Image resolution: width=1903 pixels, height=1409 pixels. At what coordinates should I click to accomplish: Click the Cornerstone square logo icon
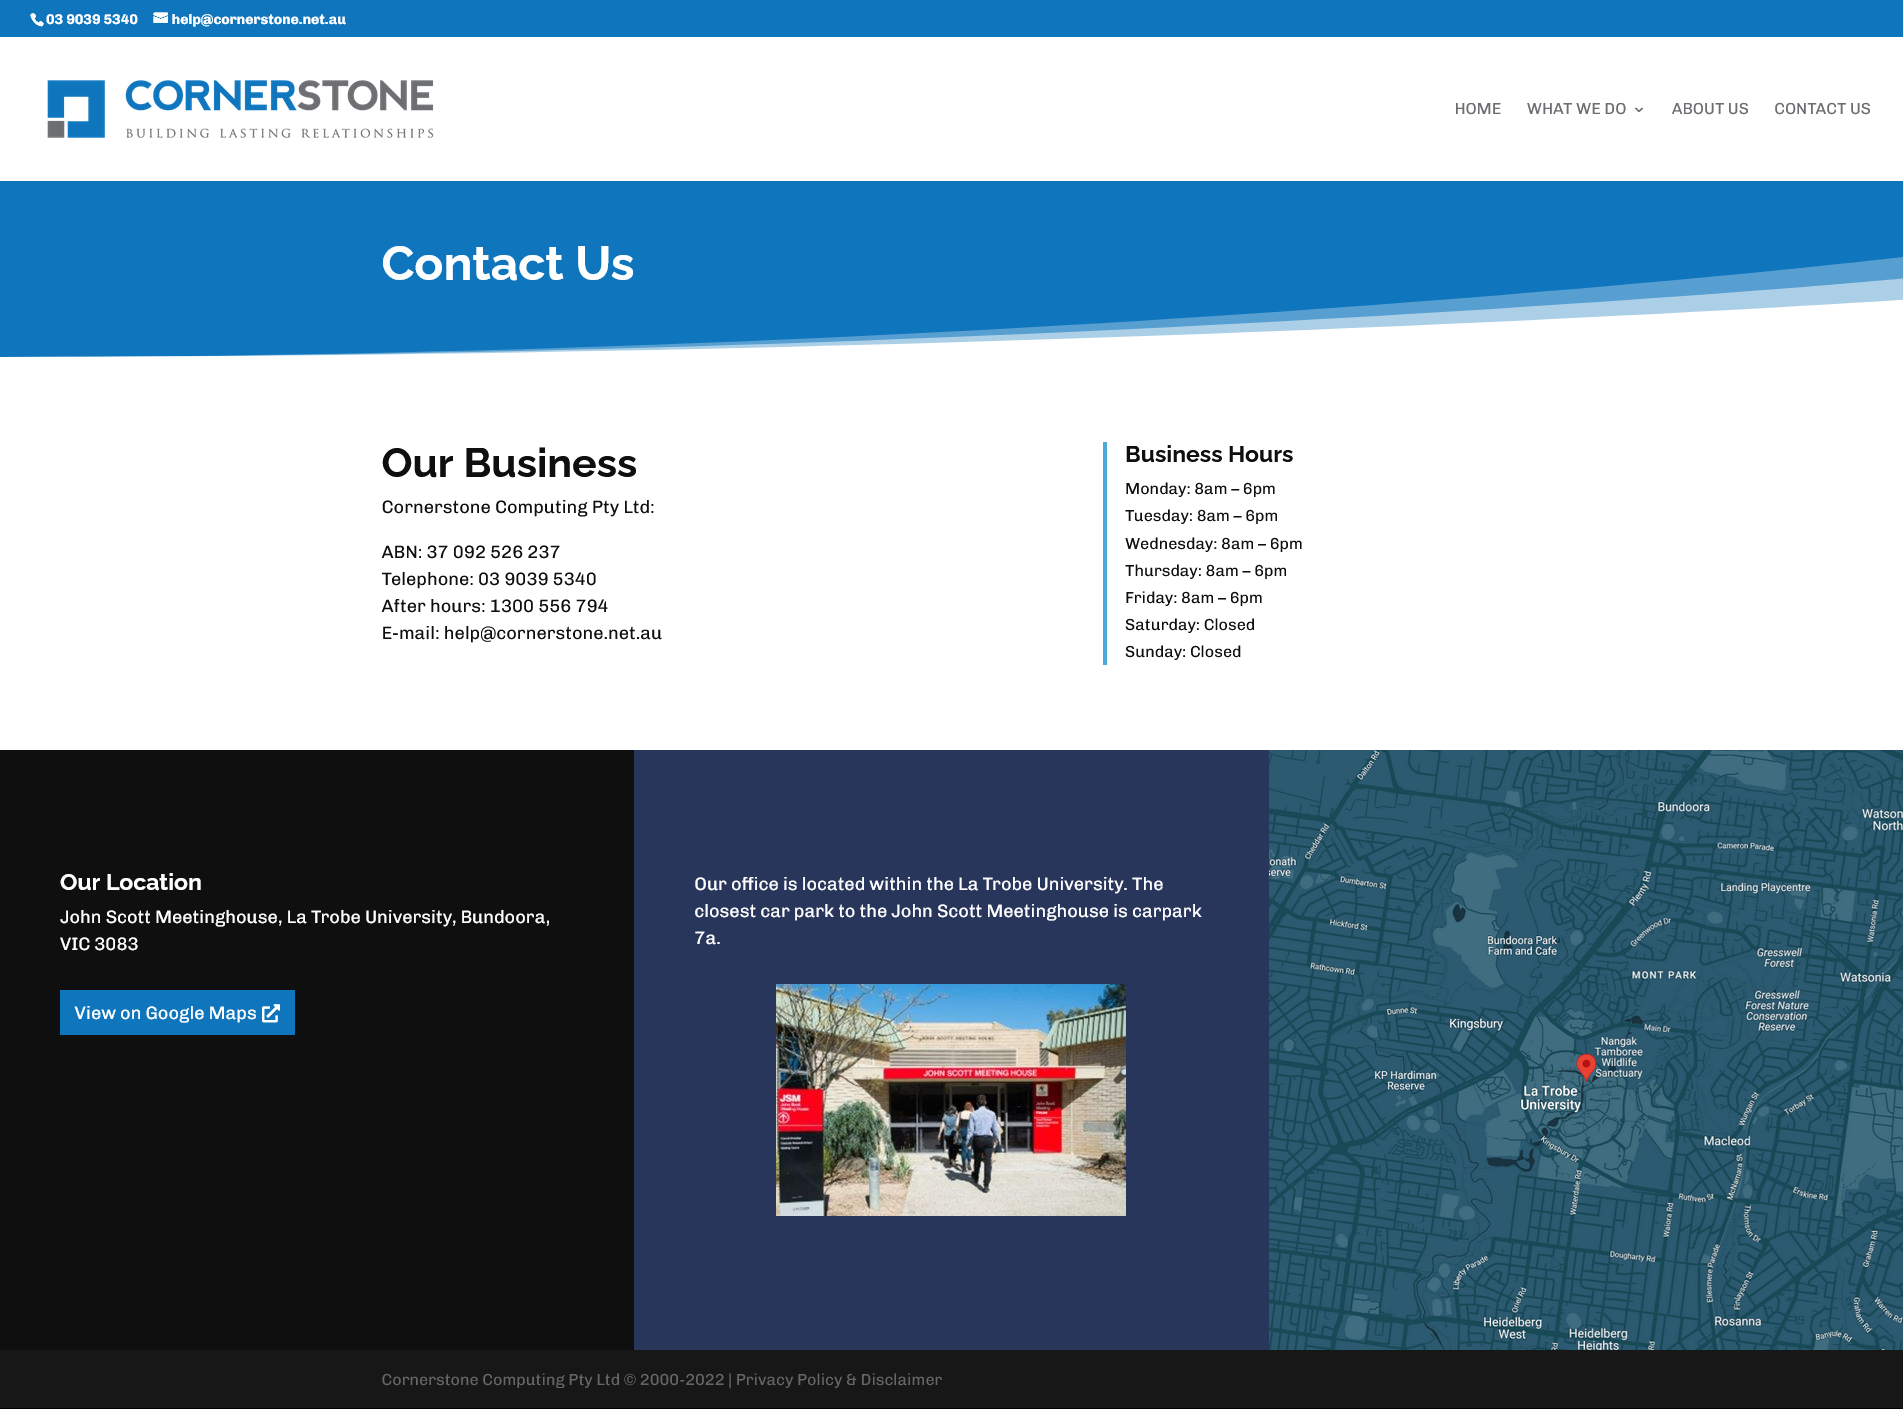point(76,109)
